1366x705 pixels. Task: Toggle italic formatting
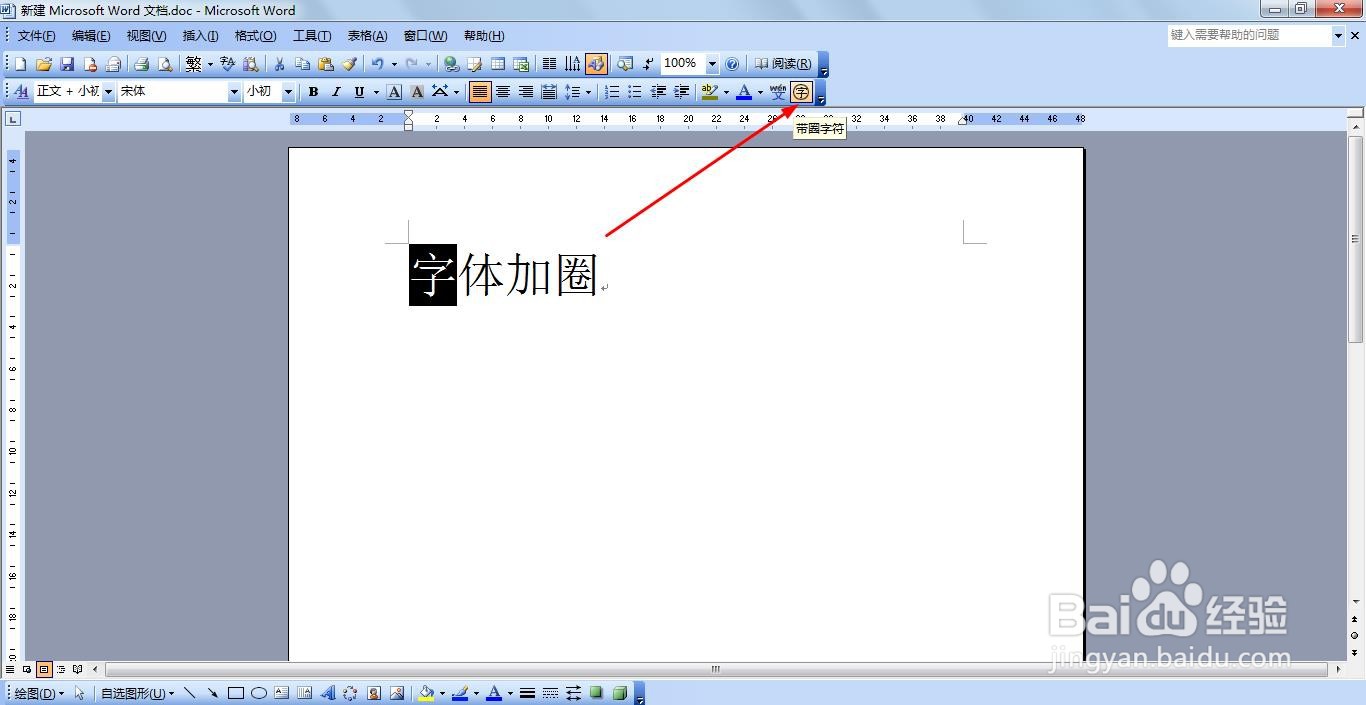(x=335, y=91)
